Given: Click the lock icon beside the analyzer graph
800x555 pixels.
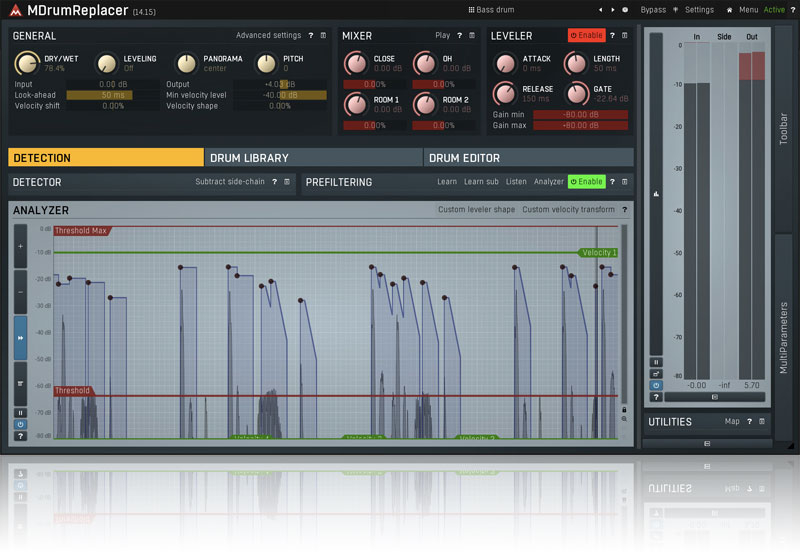Looking at the screenshot, I should (x=624, y=409).
